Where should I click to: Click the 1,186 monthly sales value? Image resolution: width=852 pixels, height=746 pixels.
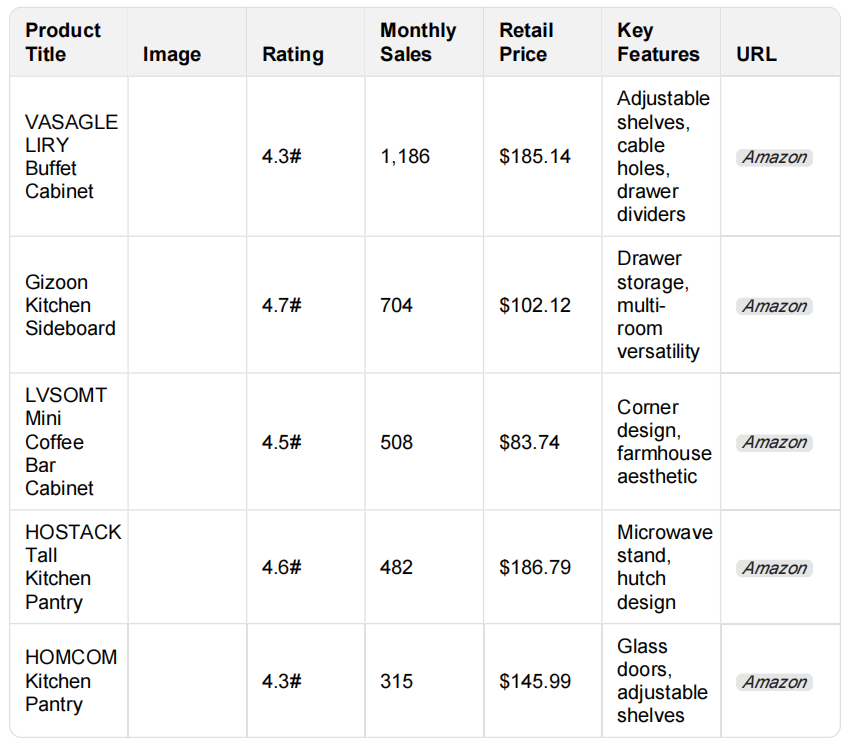405,156
